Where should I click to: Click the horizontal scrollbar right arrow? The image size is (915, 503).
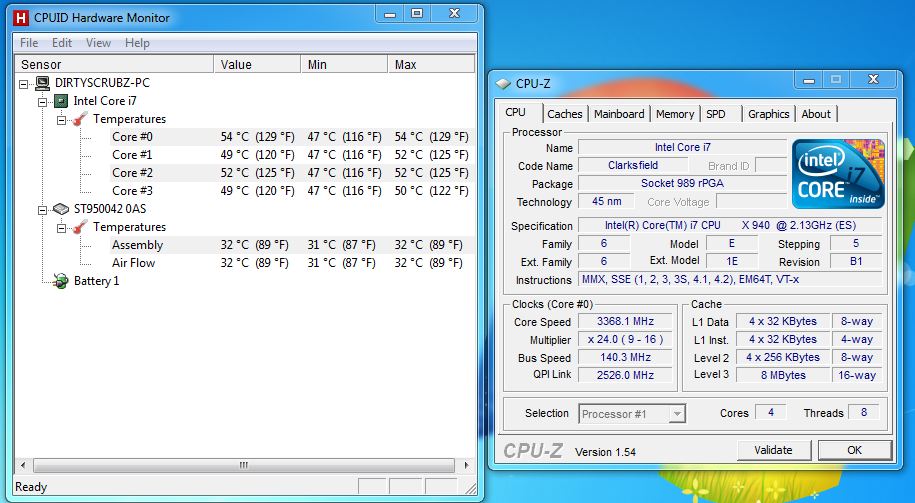[466, 465]
